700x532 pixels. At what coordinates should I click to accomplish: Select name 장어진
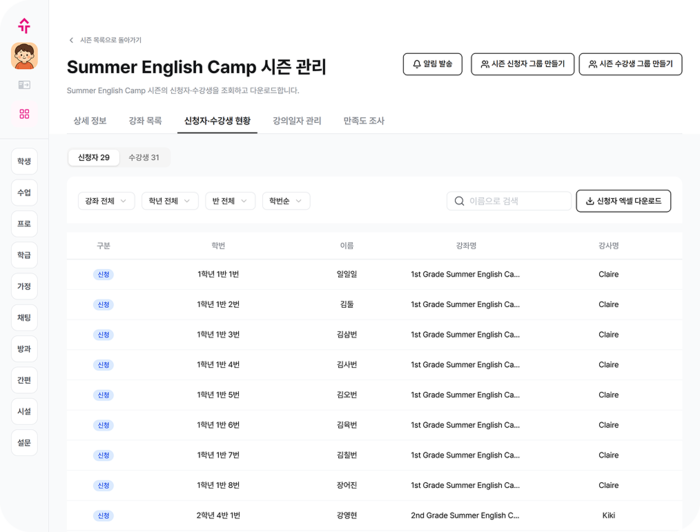tap(347, 485)
